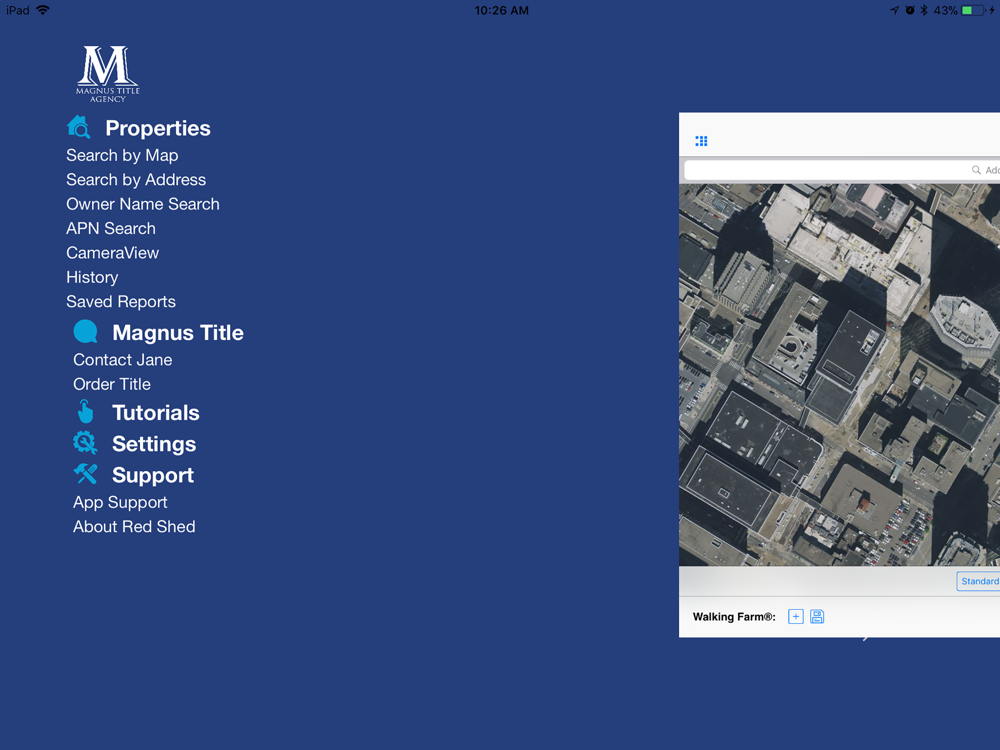Open APN Search
This screenshot has height=750, width=1000.
(x=111, y=228)
